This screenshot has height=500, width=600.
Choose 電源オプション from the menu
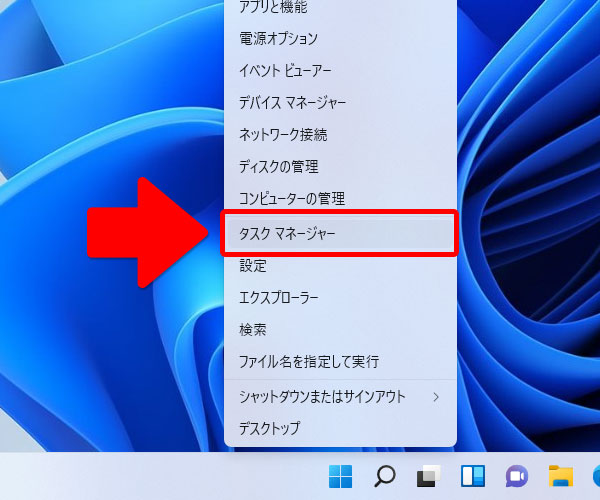coord(340,38)
